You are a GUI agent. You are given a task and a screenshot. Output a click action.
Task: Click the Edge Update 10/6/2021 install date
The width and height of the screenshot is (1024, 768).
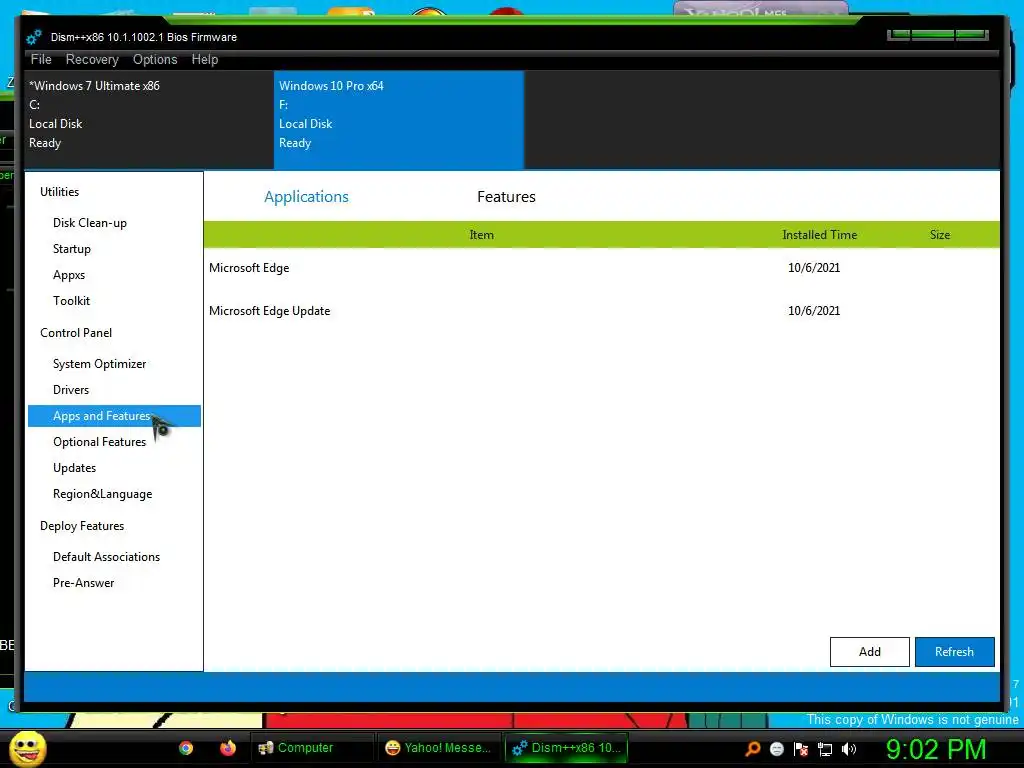point(814,311)
